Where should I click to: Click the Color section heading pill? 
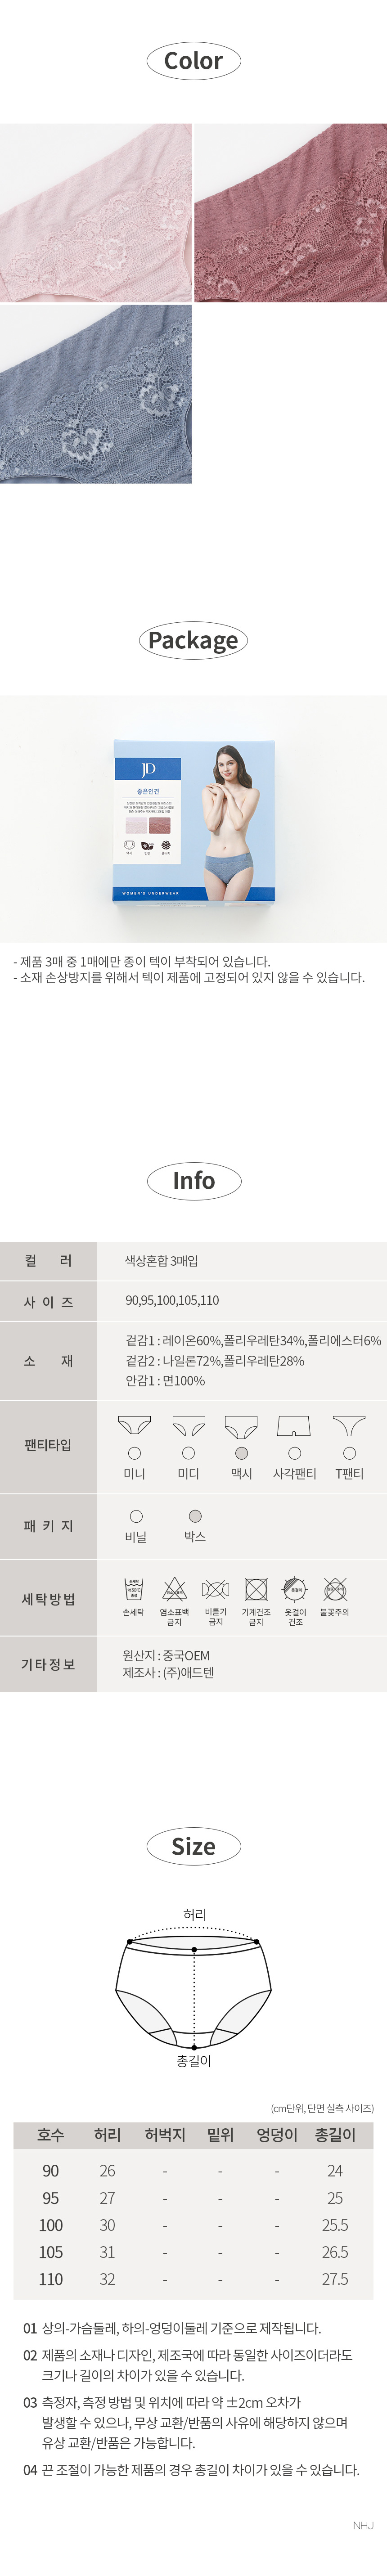point(193,61)
